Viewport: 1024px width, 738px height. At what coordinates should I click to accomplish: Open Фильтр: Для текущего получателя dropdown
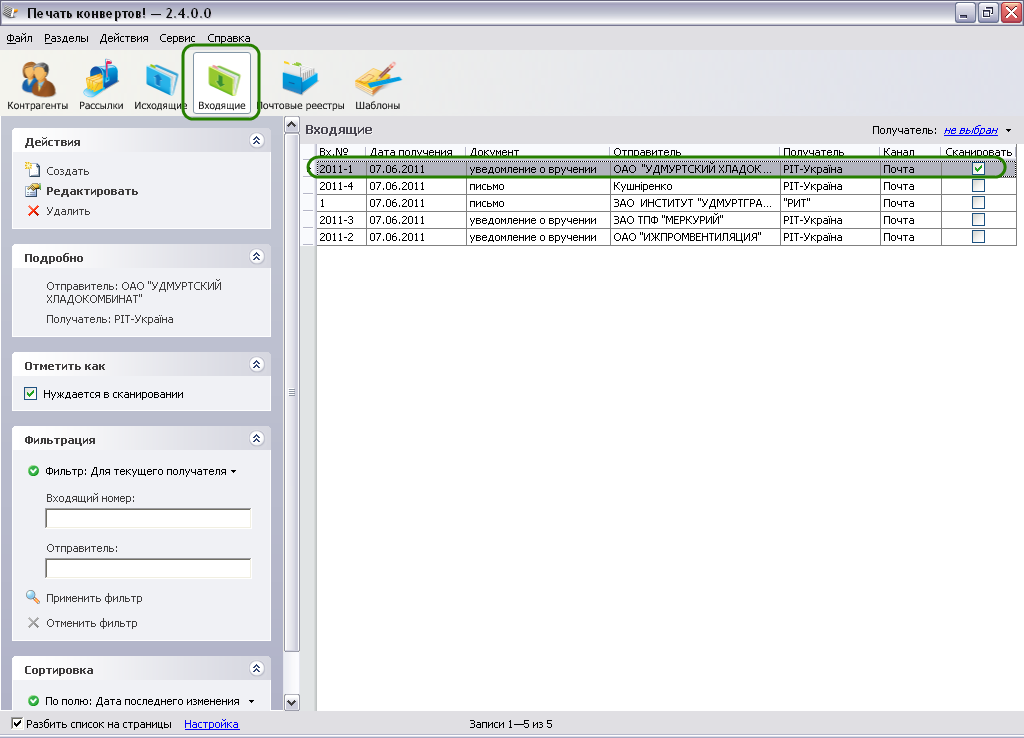(x=140, y=471)
